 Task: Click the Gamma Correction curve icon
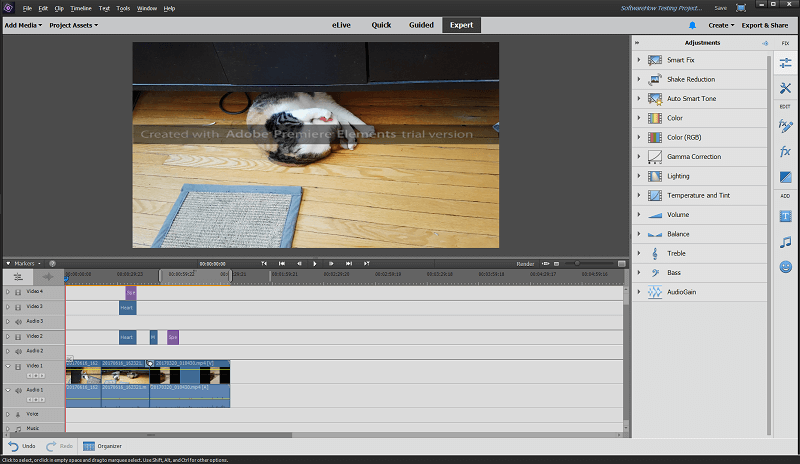point(655,157)
